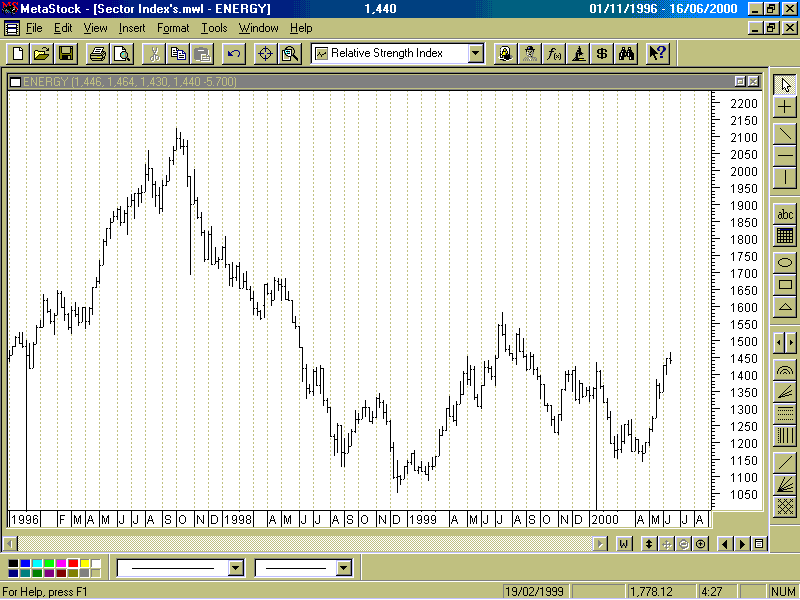The height and width of the screenshot is (600, 800).
Task: Expand the line style dropdown
Action: click(235, 568)
